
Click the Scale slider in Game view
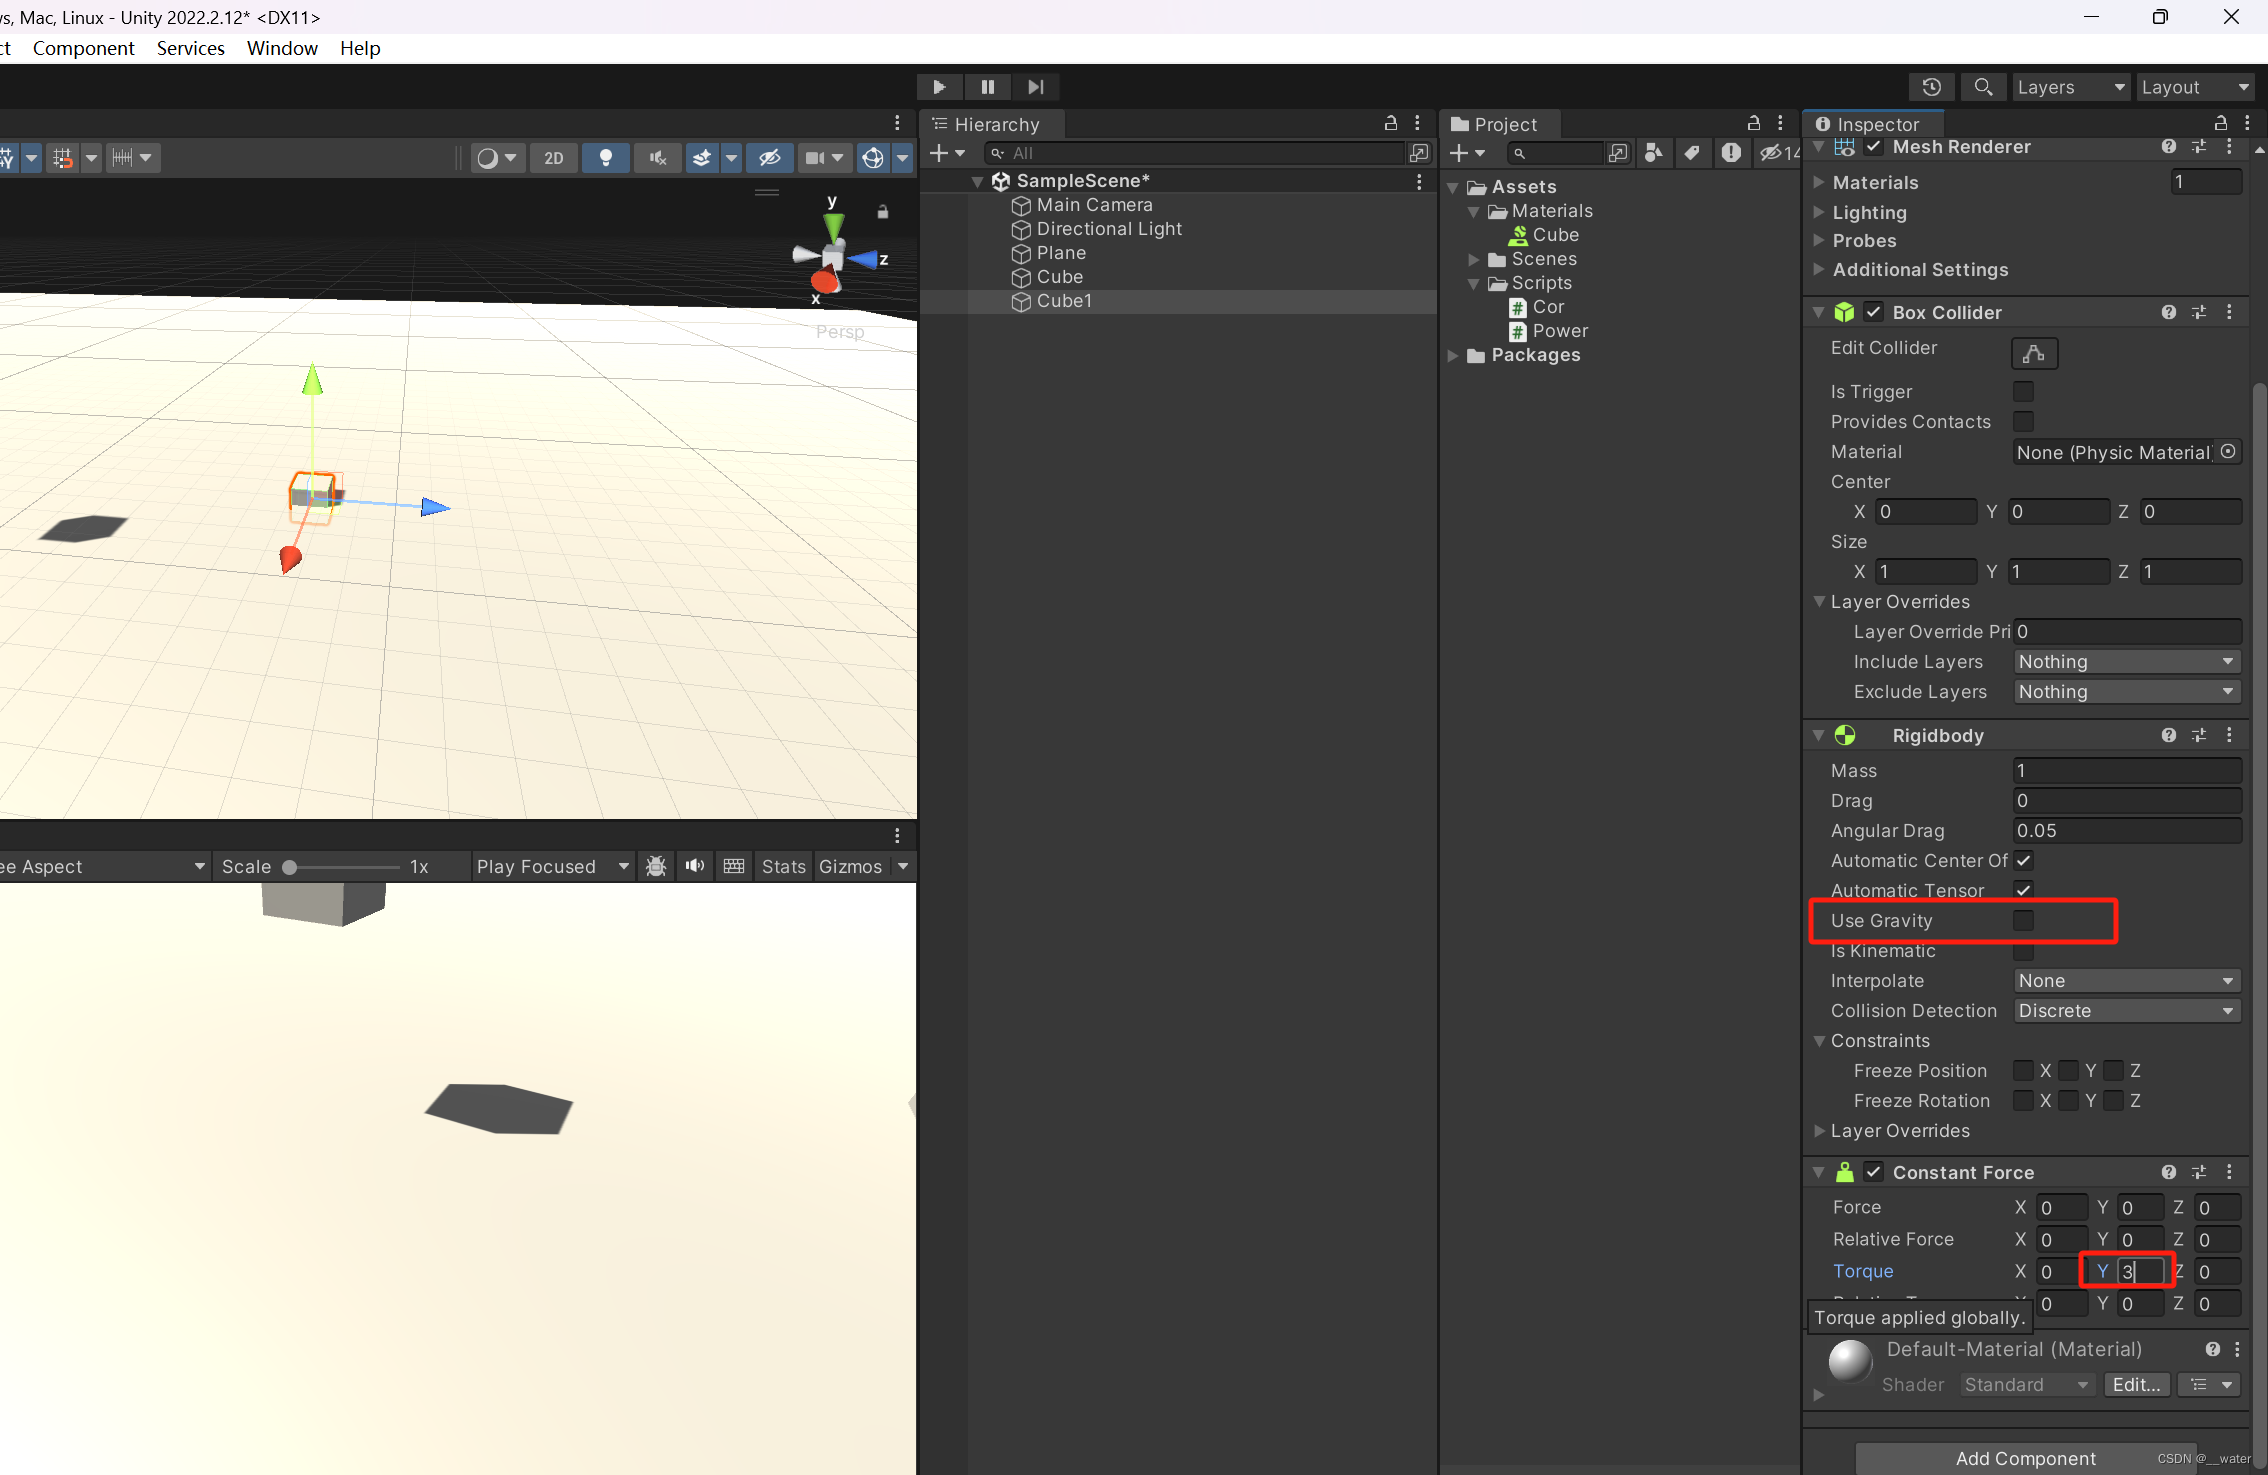click(x=290, y=866)
